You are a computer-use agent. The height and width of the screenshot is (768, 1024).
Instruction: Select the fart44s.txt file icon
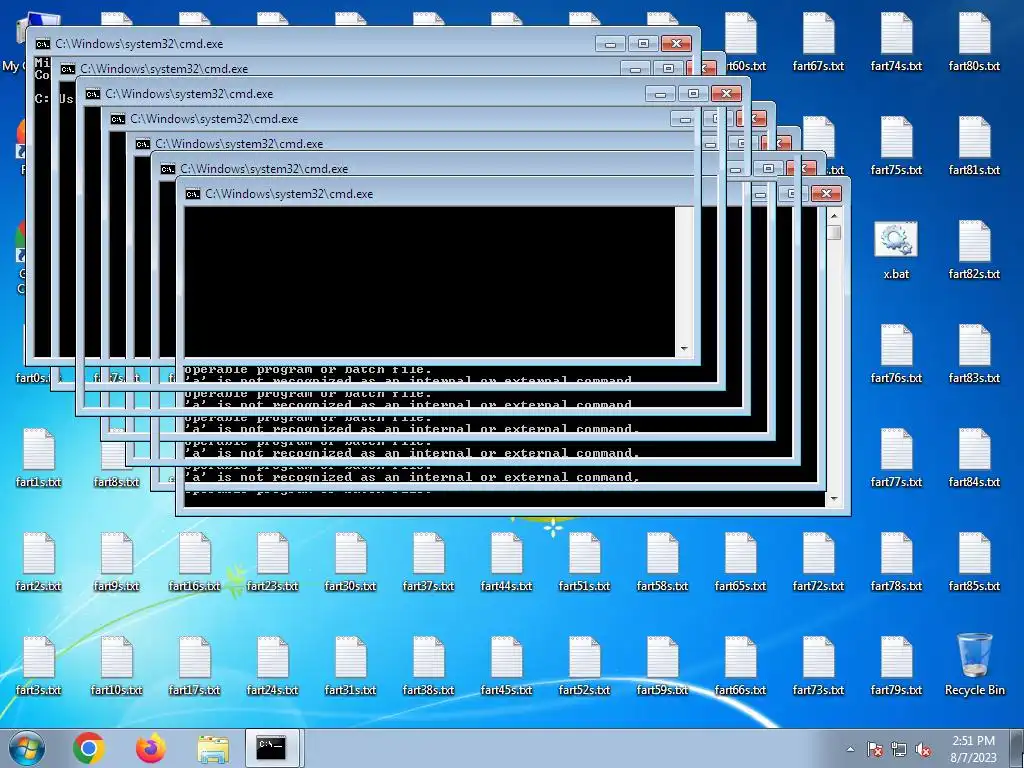506,562
